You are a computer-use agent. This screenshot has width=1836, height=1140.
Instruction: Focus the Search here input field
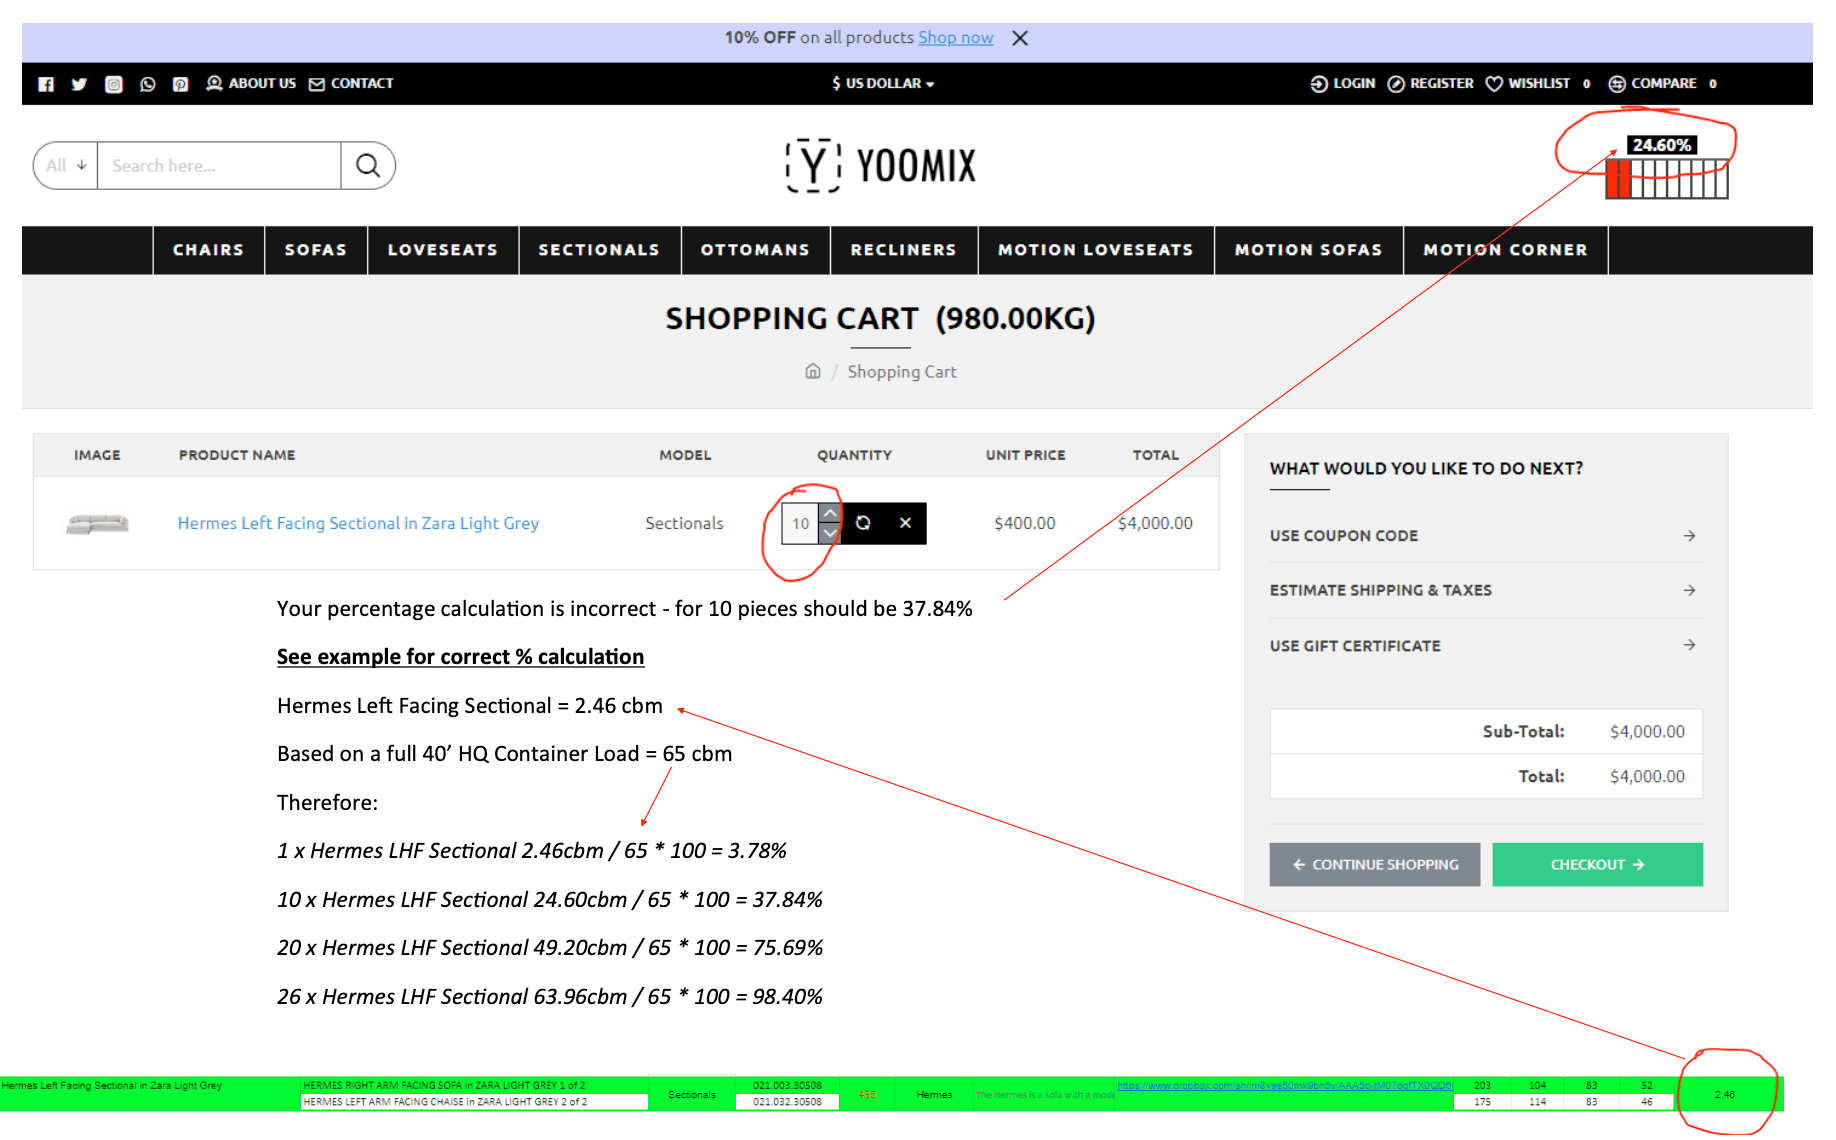tap(219, 166)
